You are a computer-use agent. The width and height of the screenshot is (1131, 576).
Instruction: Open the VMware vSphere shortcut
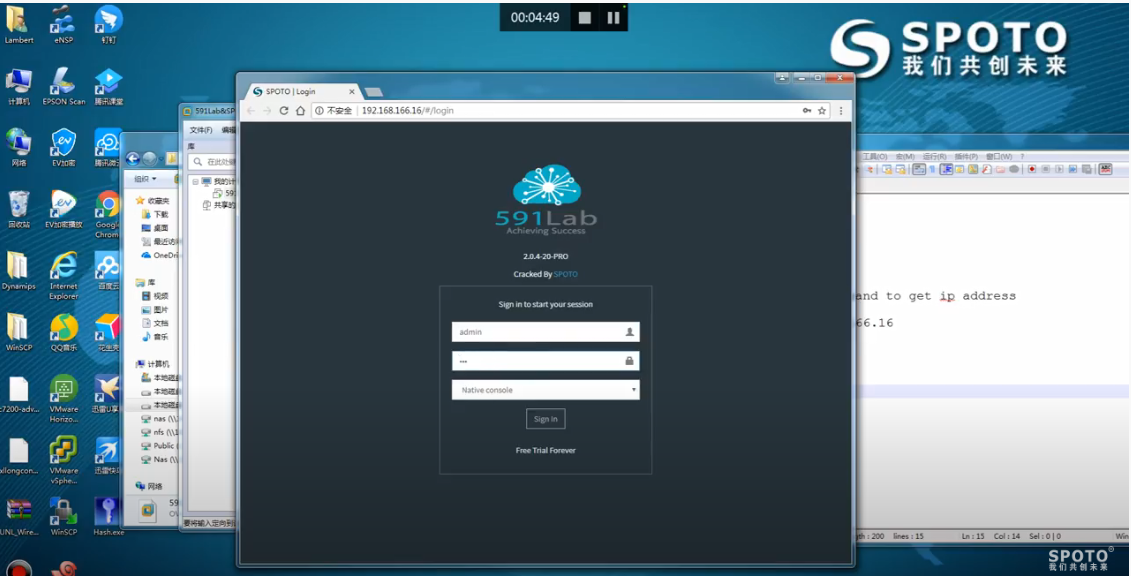[x=63, y=460]
